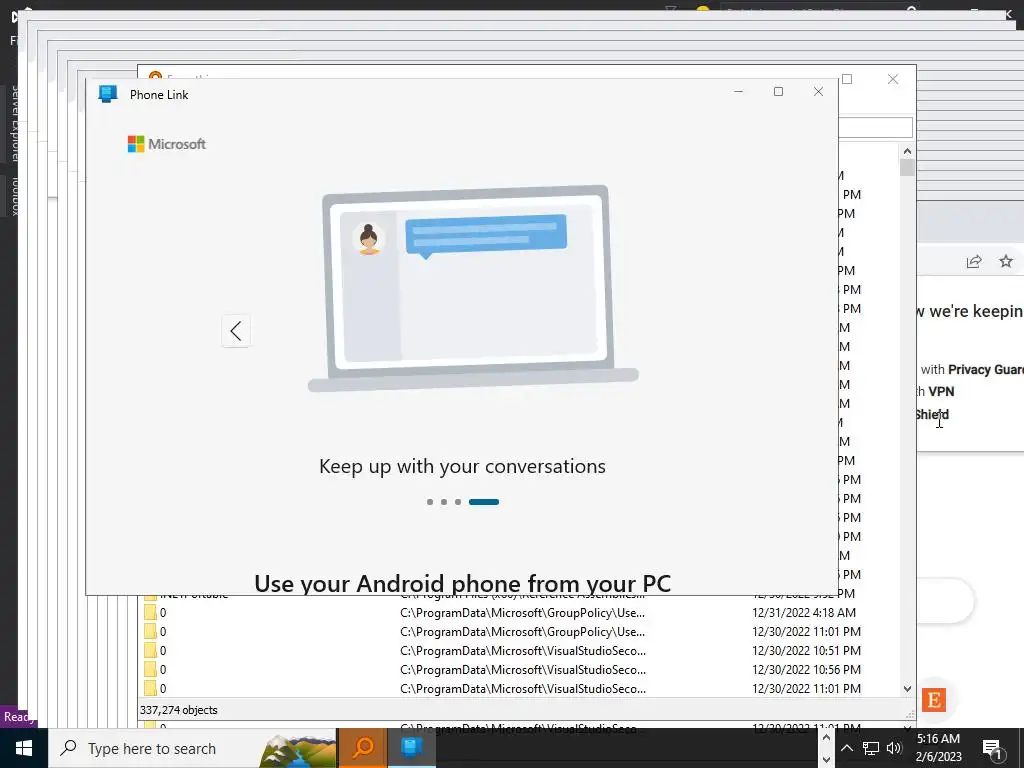Click the search highlights landscape image

pyautogui.click(x=297, y=749)
